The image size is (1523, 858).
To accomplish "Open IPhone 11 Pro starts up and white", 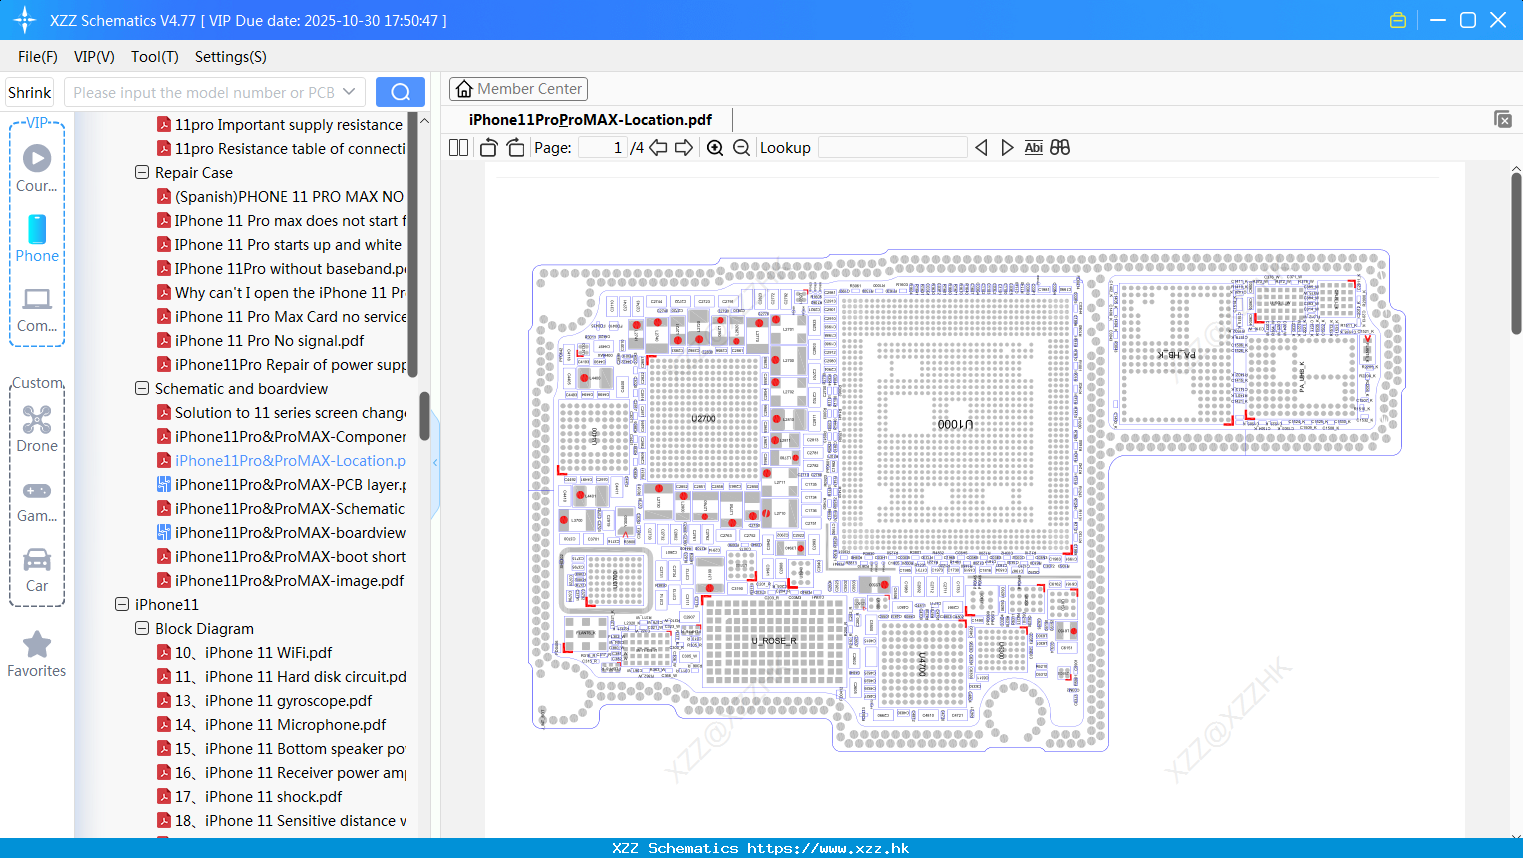I will (x=279, y=244).
